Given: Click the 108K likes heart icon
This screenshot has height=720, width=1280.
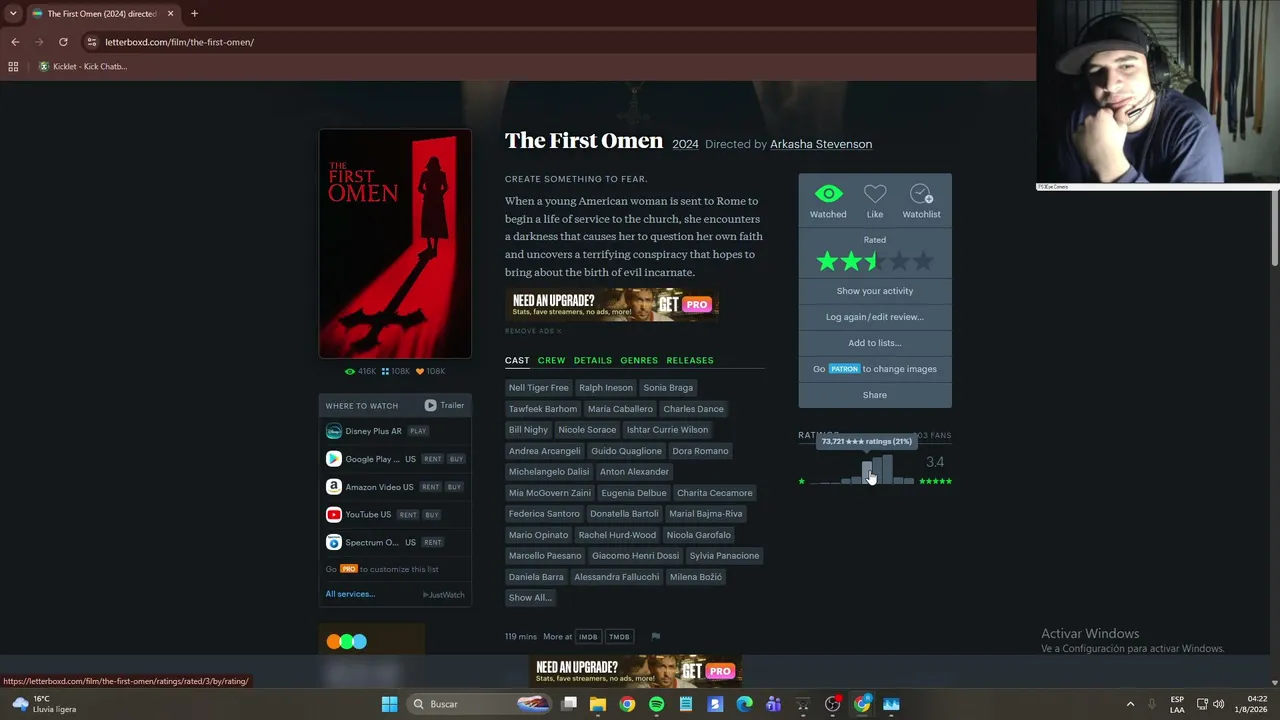Looking at the screenshot, I should click(x=420, y=371).
